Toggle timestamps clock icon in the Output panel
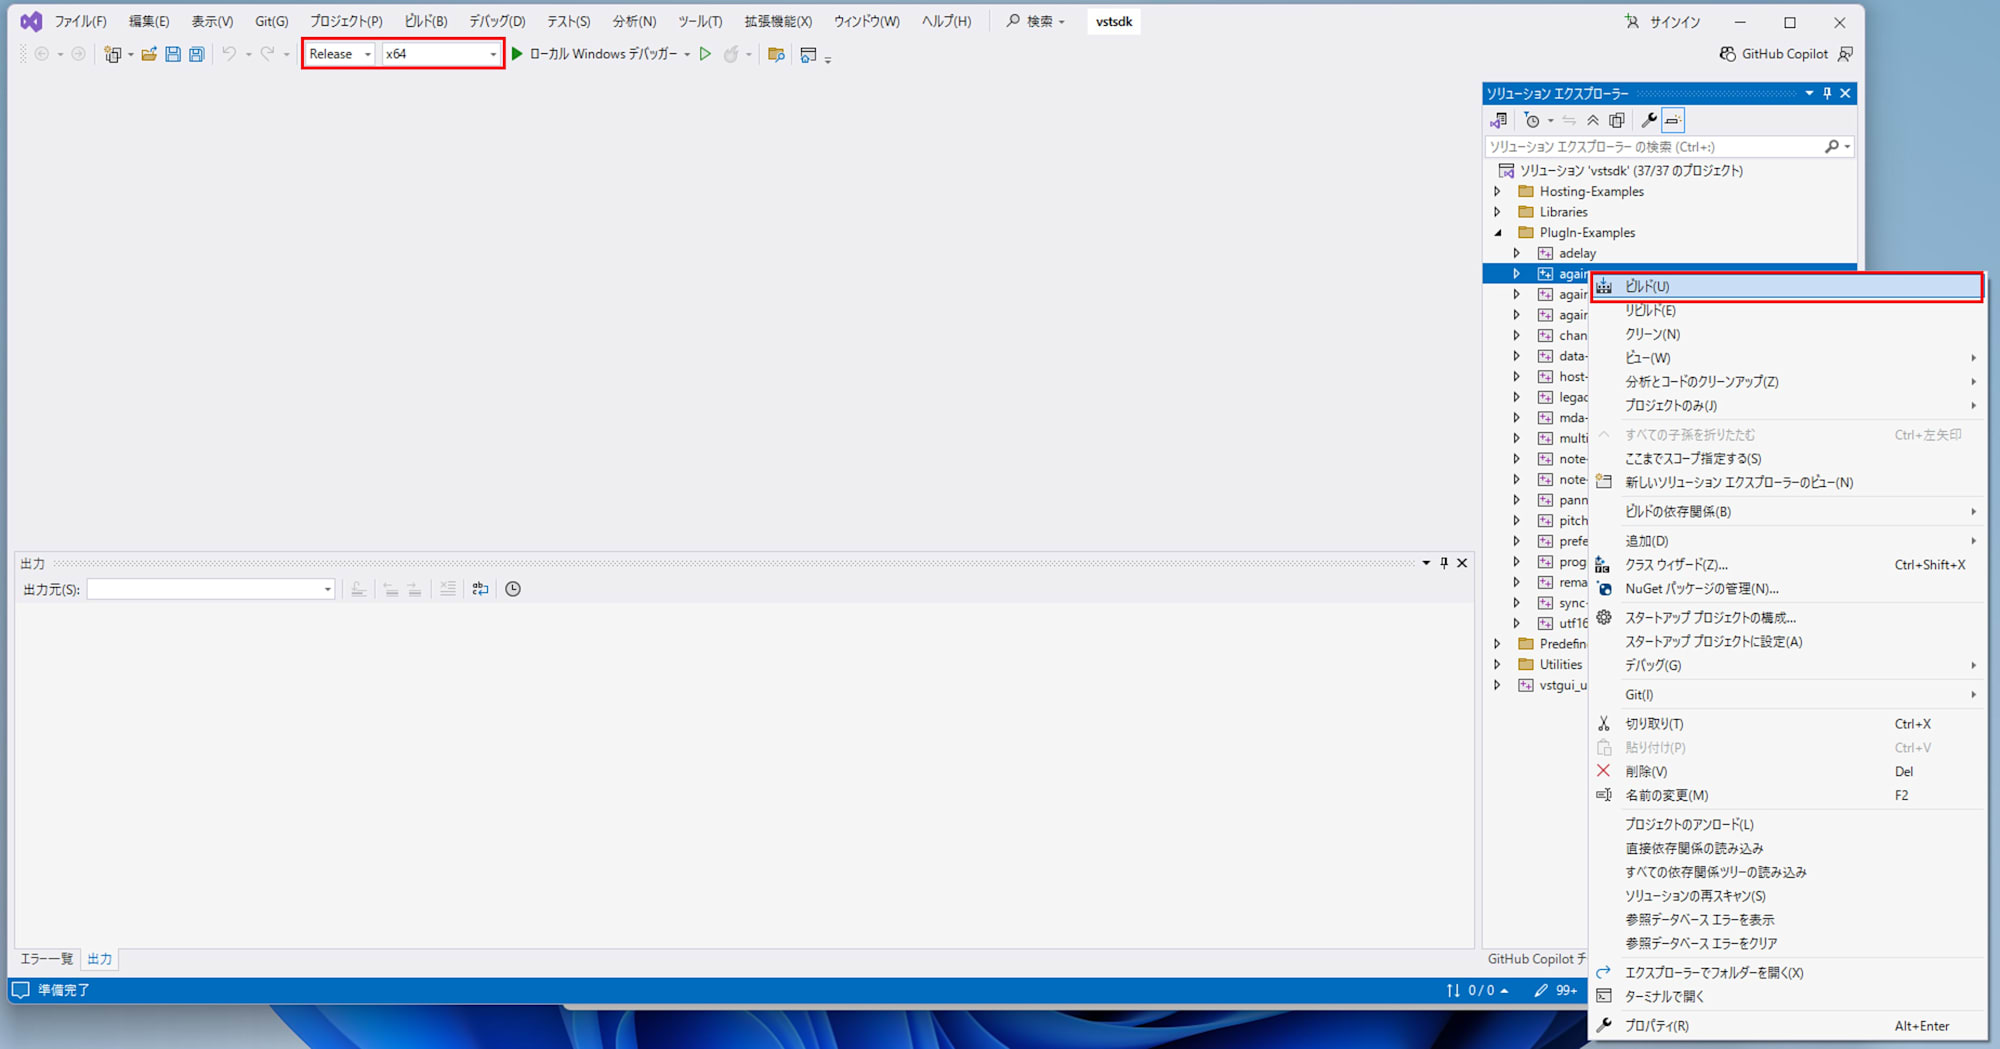The image size is (2000, 1049). [x=513, y=589]
